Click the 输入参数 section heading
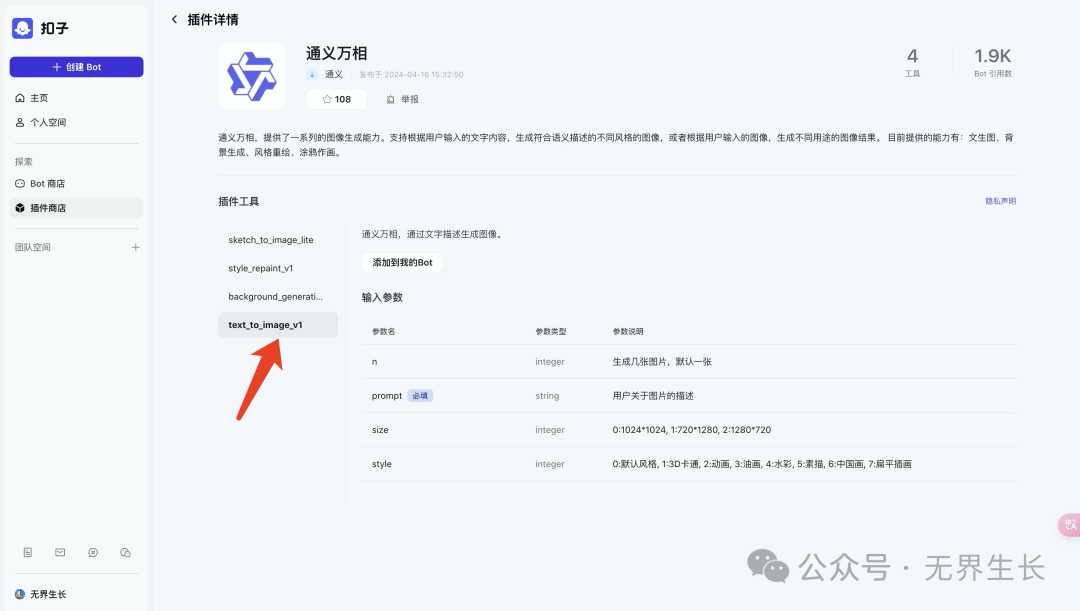 382,298
